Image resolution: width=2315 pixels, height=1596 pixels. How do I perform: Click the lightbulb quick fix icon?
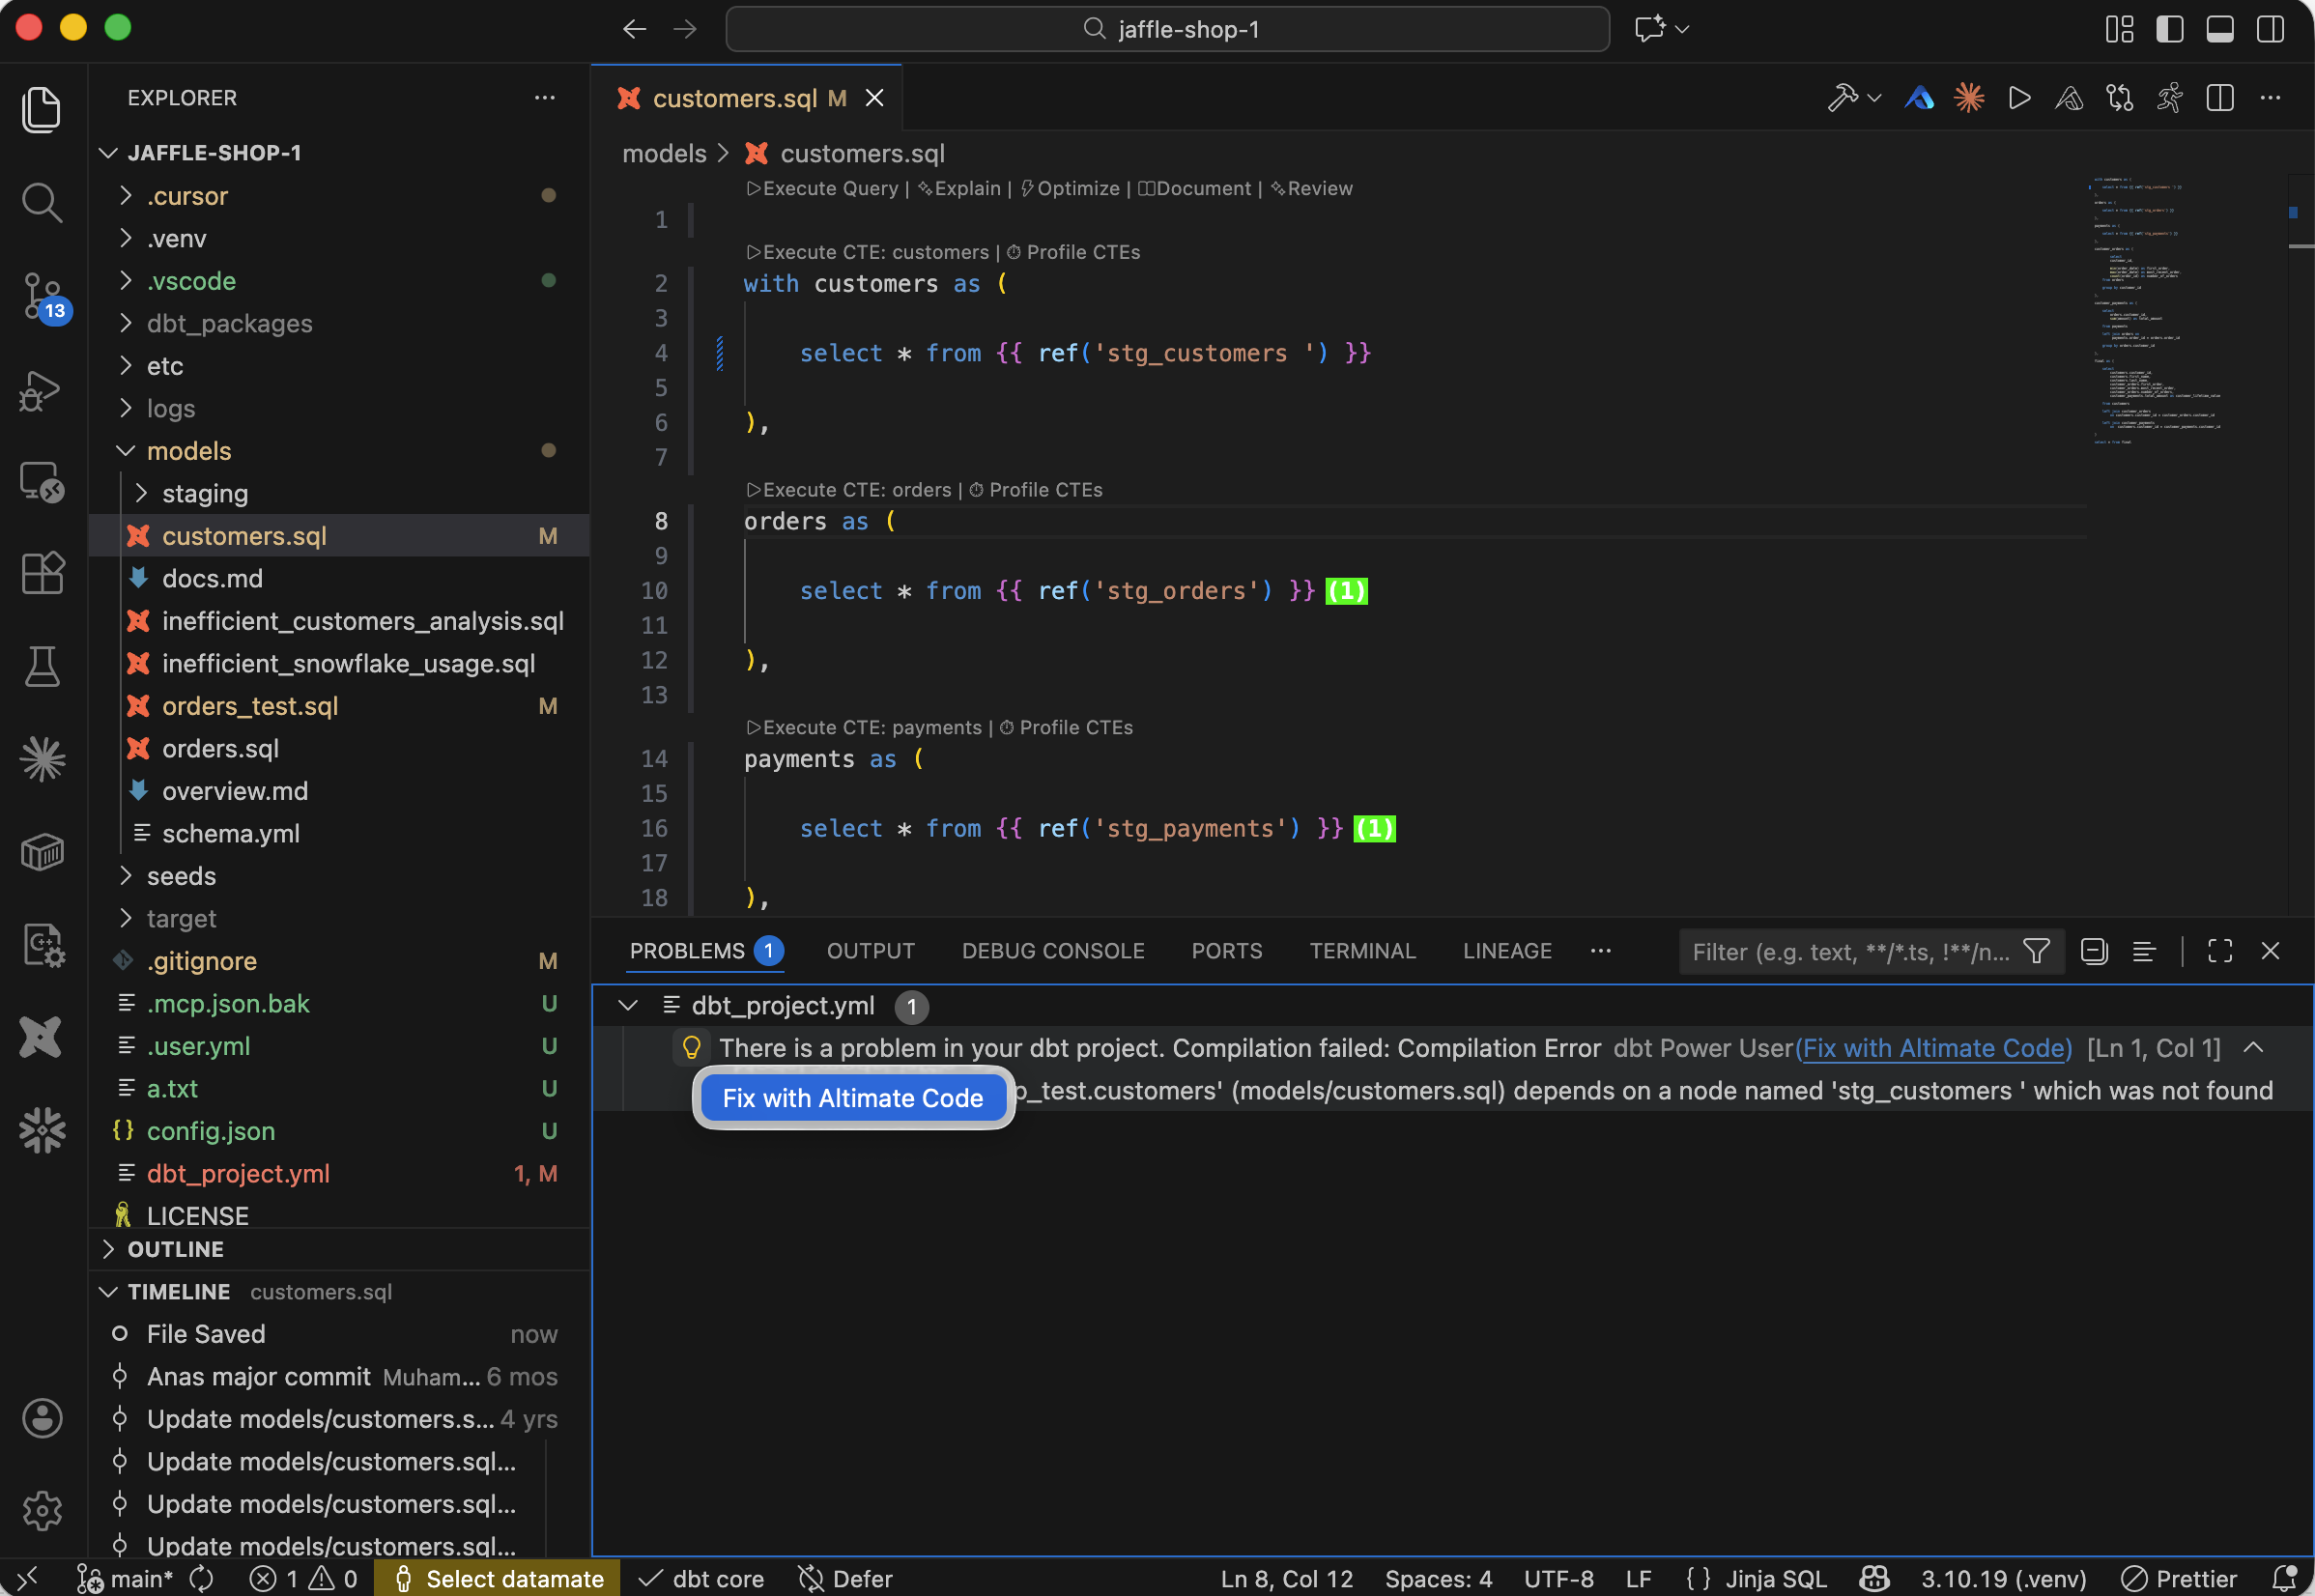click(x=691, y=1048)
